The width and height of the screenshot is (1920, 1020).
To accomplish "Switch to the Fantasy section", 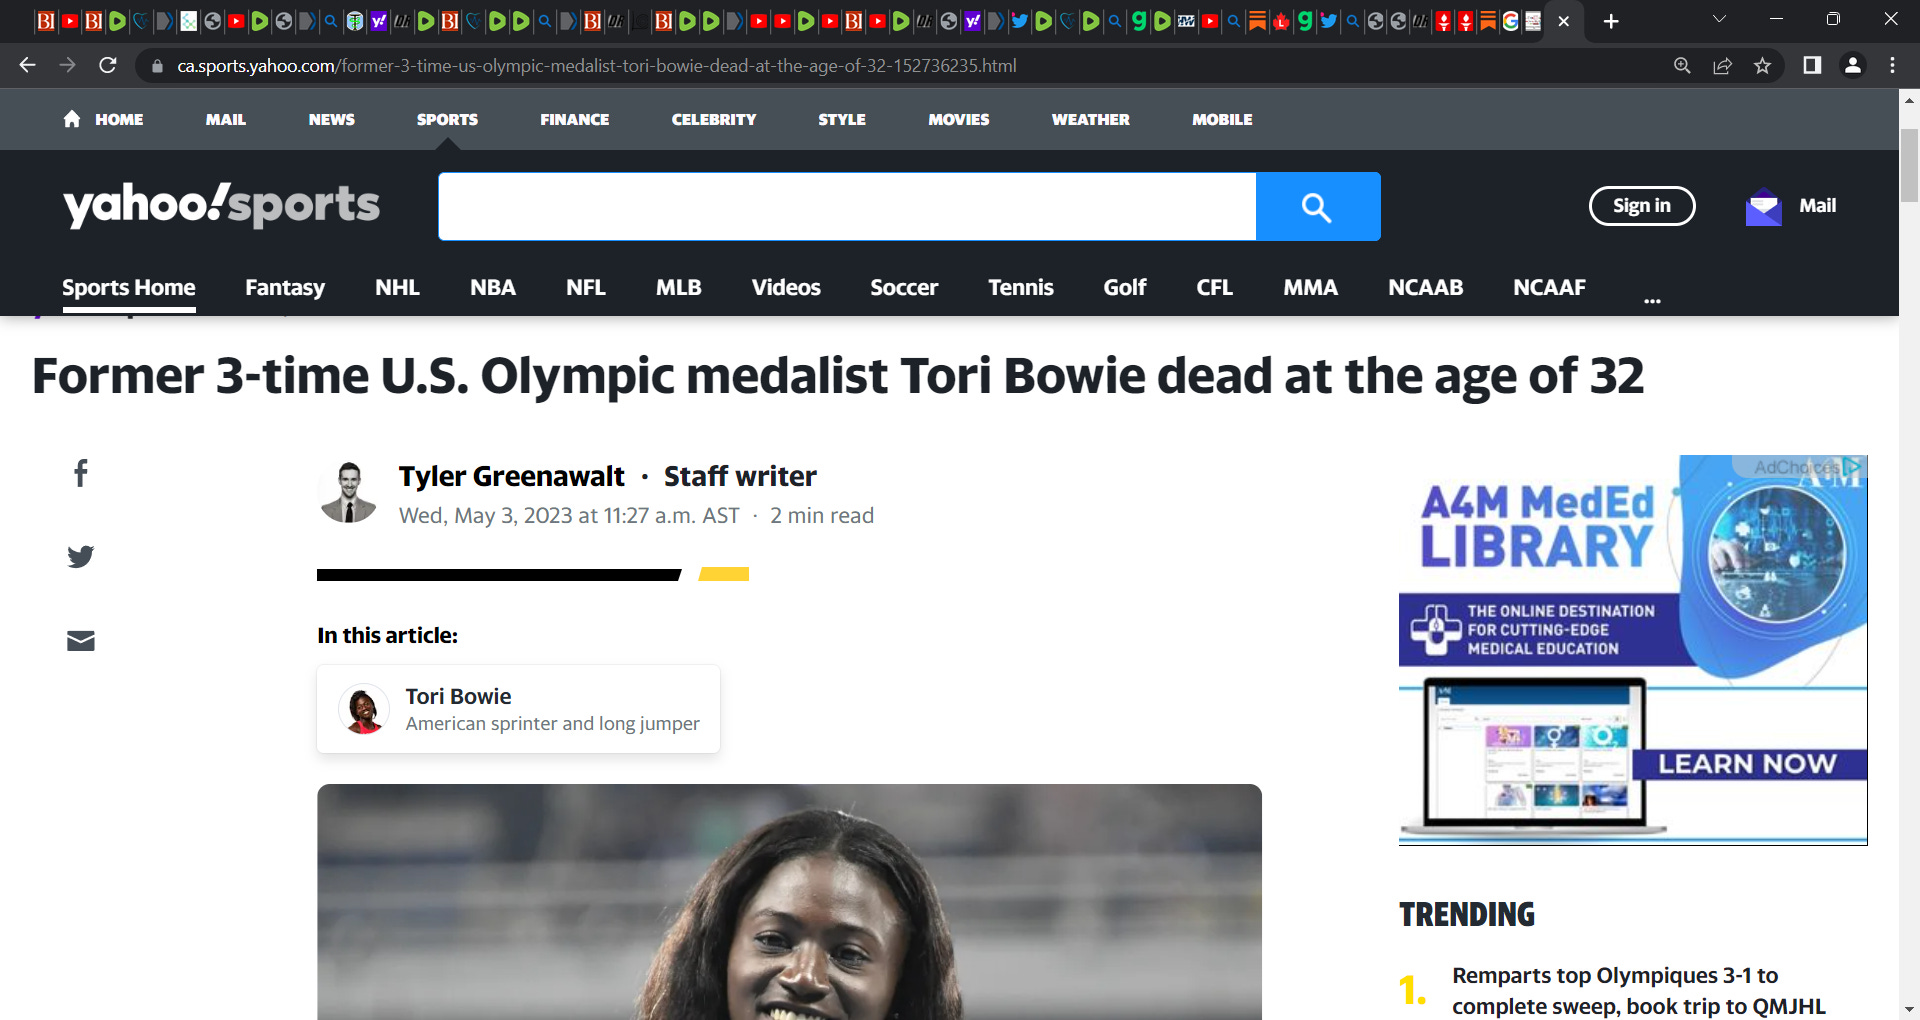I will click(285, 288).
